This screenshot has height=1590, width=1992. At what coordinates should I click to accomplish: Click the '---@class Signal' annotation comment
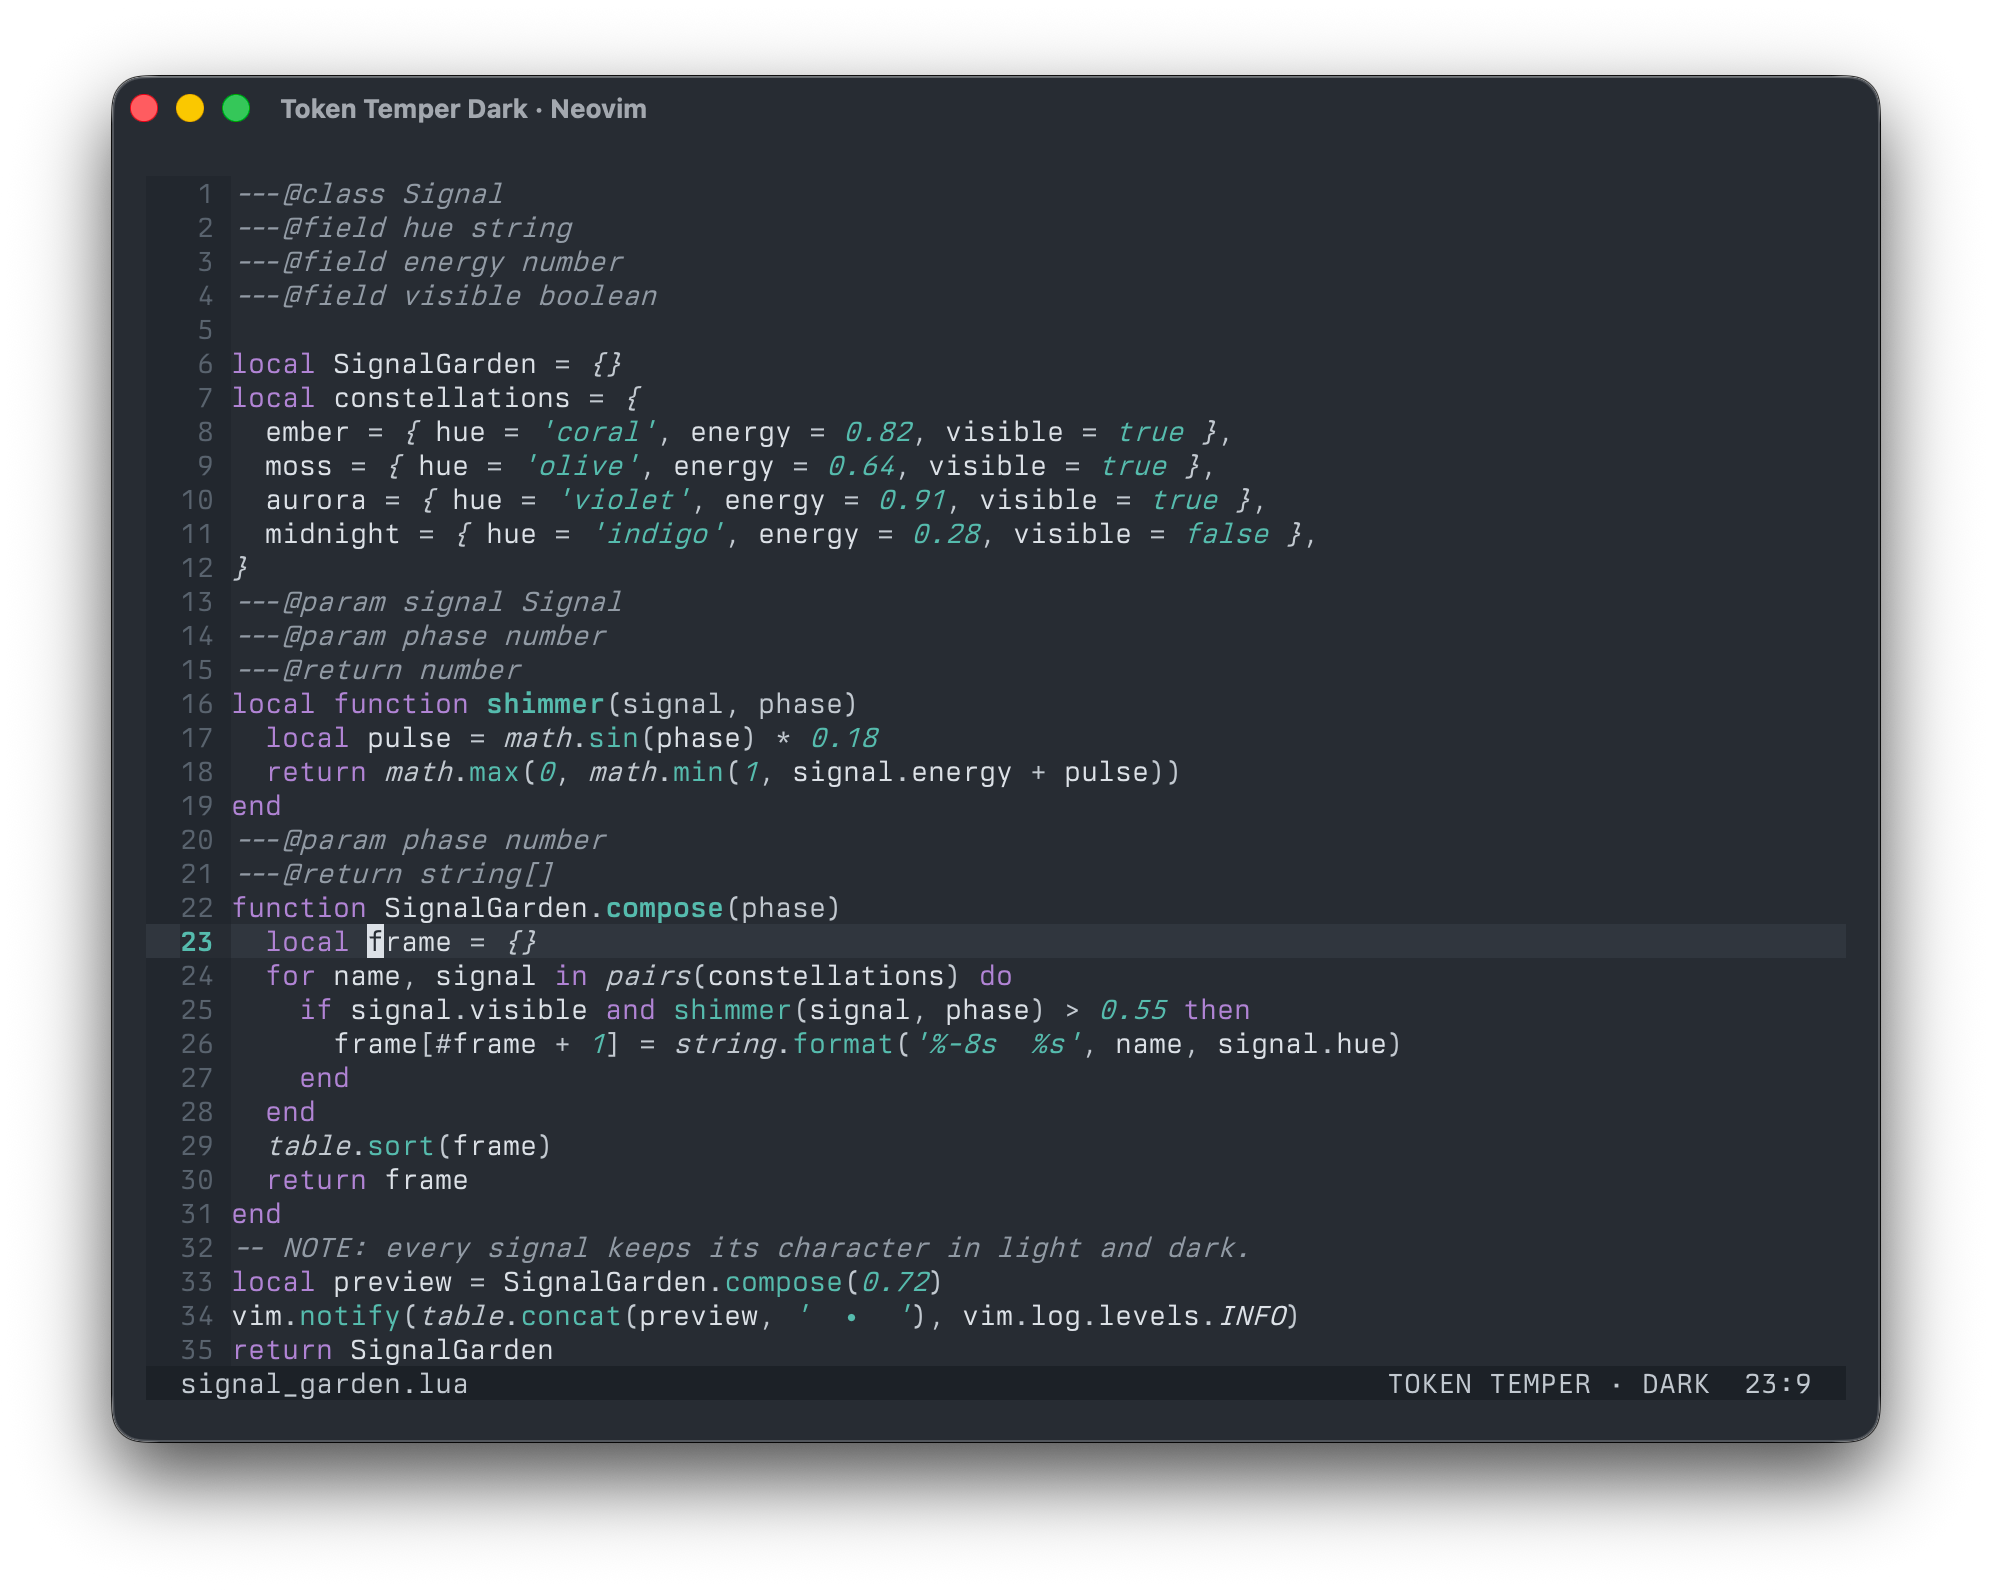coord(368,194)
